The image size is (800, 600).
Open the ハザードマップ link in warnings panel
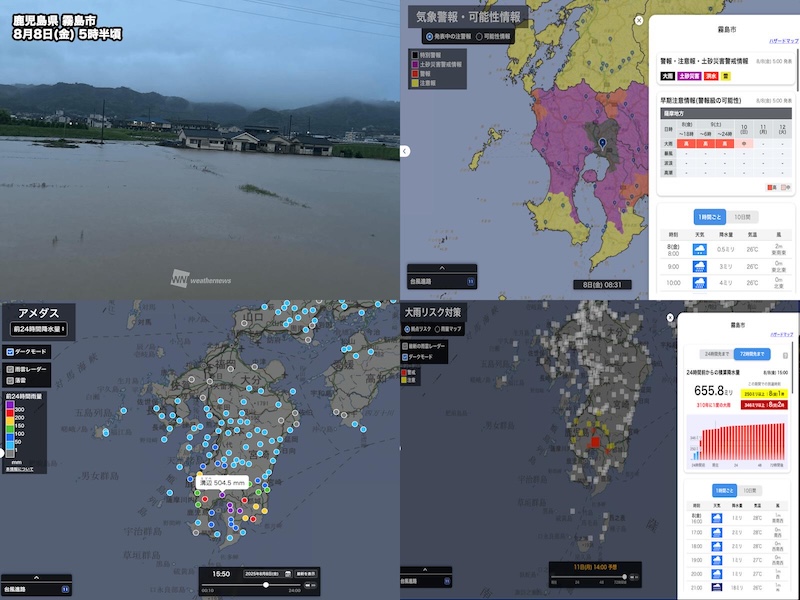point(782,41)
